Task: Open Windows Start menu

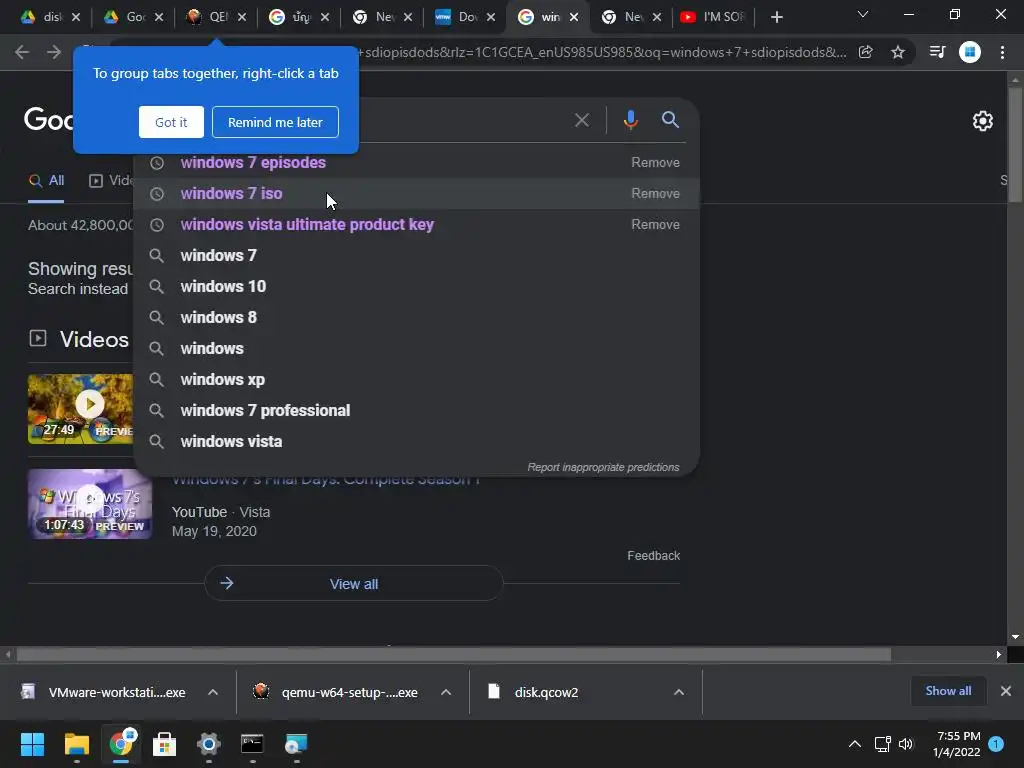Action: 32,744
